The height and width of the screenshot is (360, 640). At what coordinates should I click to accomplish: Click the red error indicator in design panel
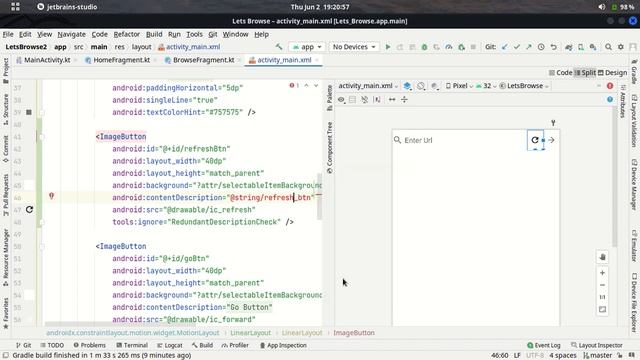(x=610, y=86)
